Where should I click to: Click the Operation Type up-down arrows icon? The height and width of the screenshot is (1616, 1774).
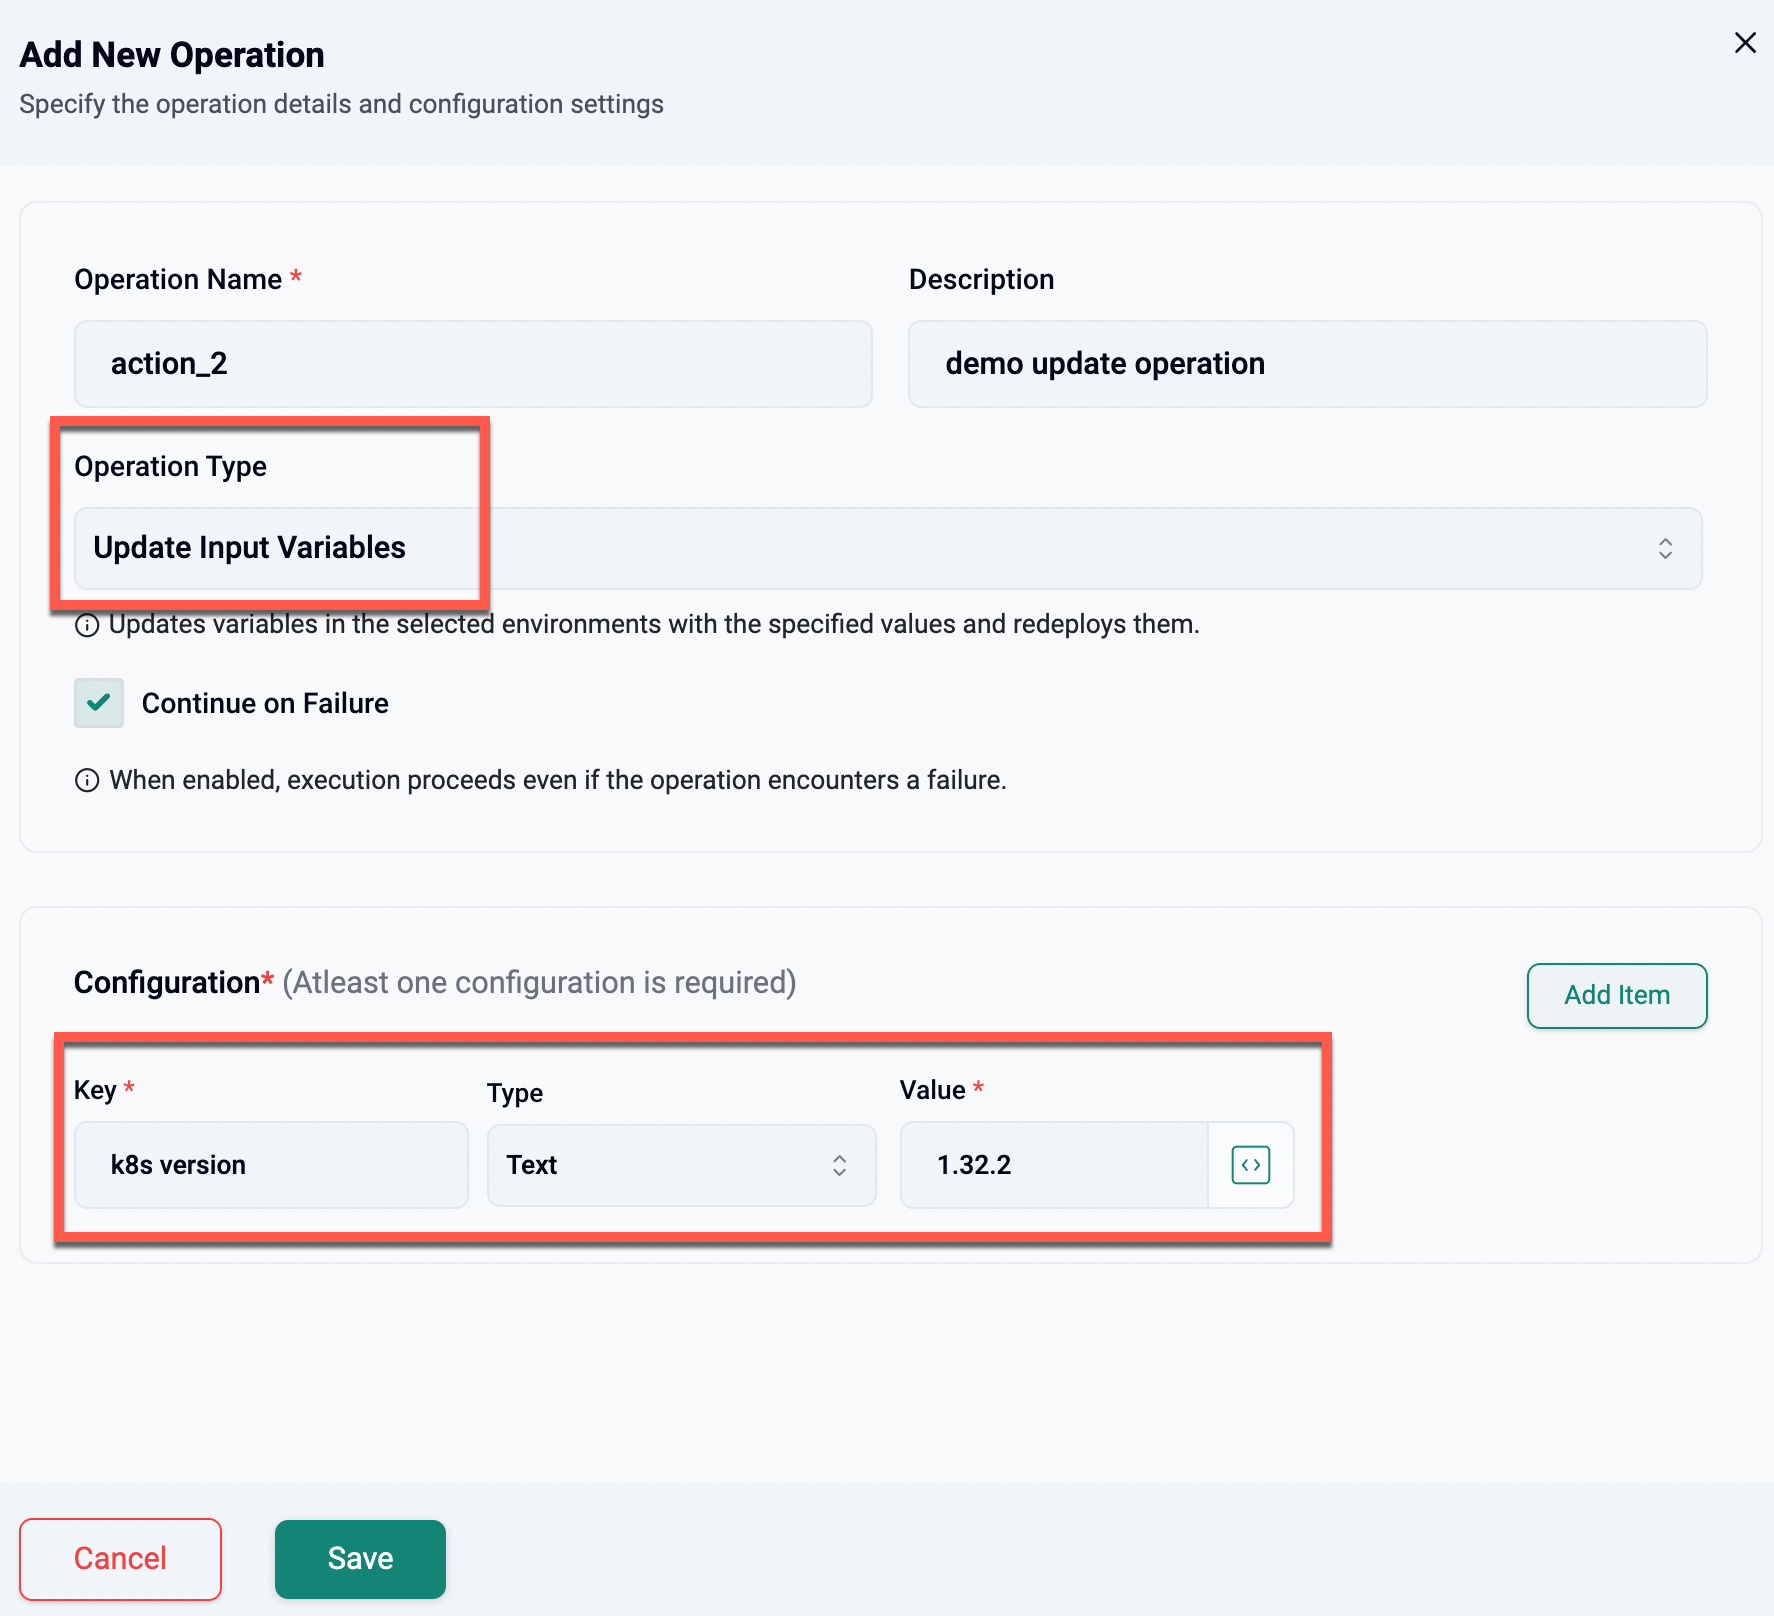point(1665,549)
